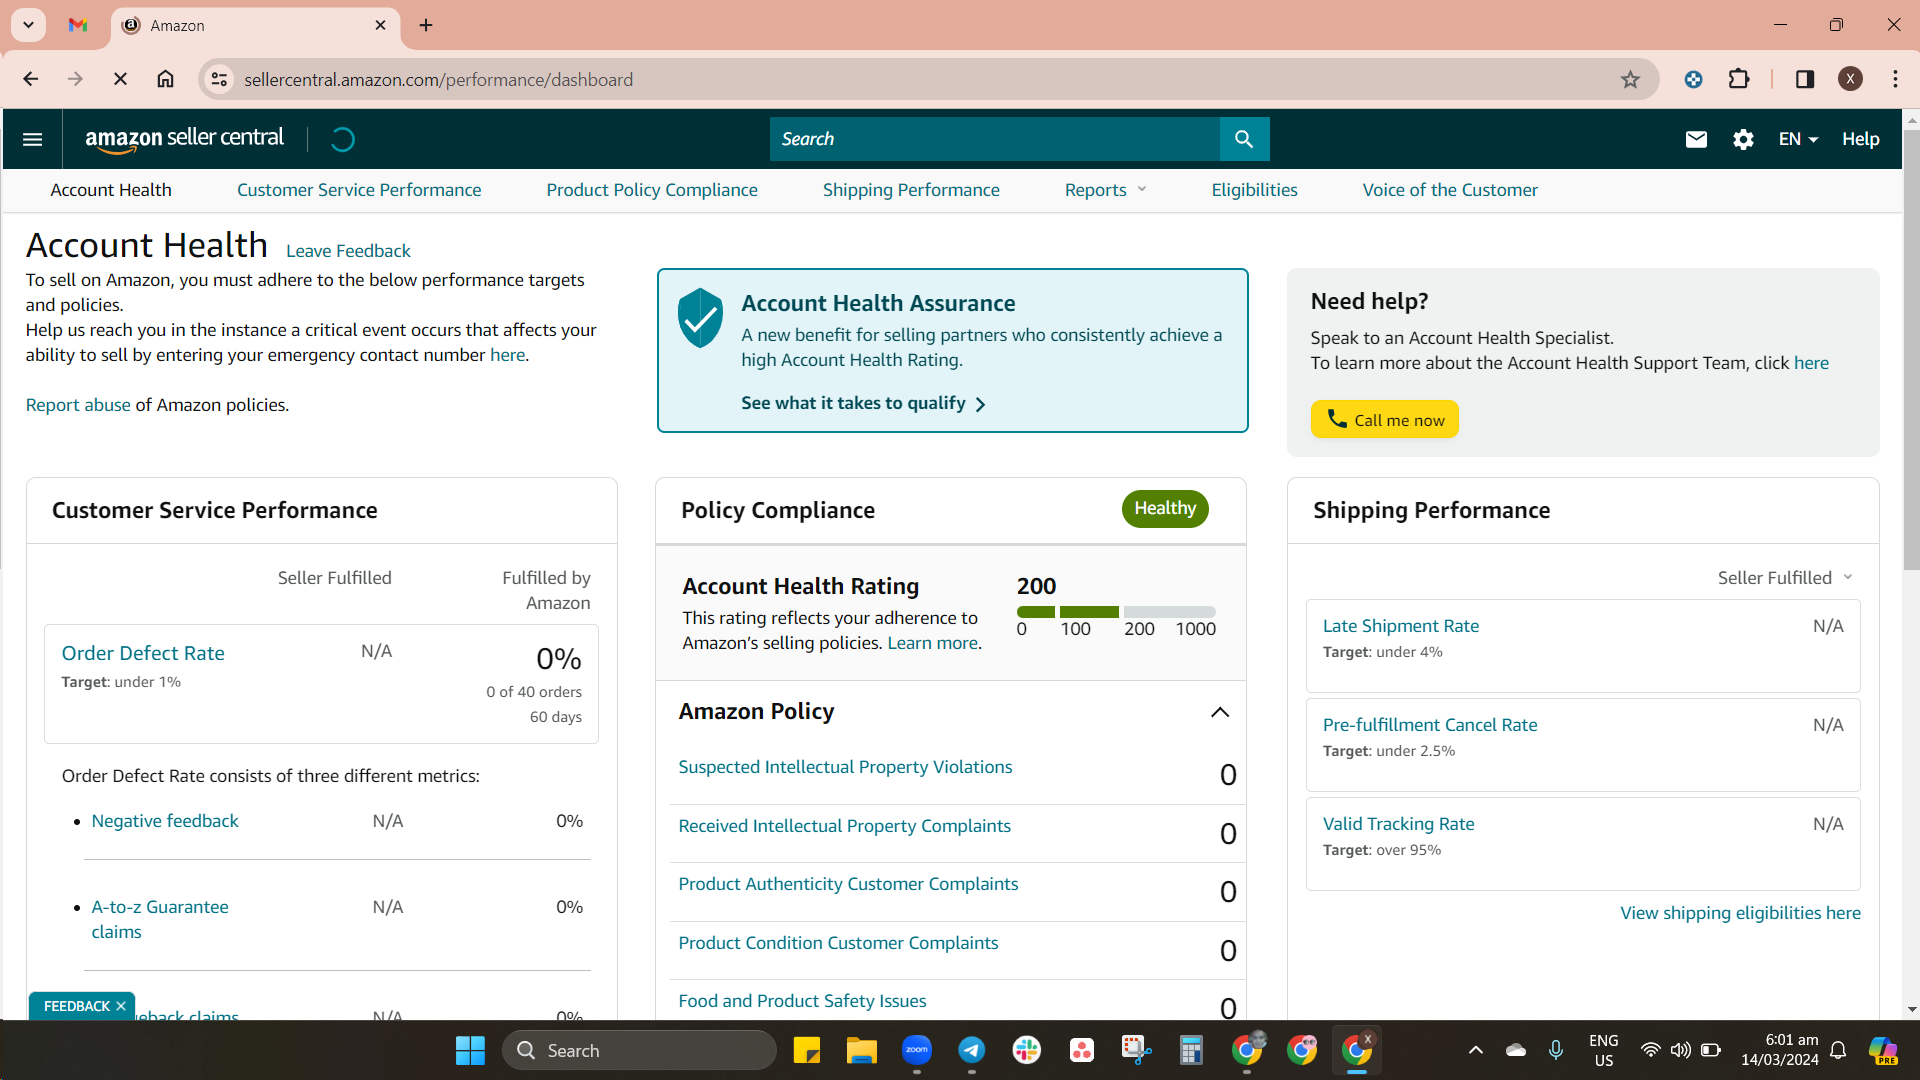Screen dimensions: 1920x1080
Task: Bookmark this page with the star icon
Action: coord(1630,79)
